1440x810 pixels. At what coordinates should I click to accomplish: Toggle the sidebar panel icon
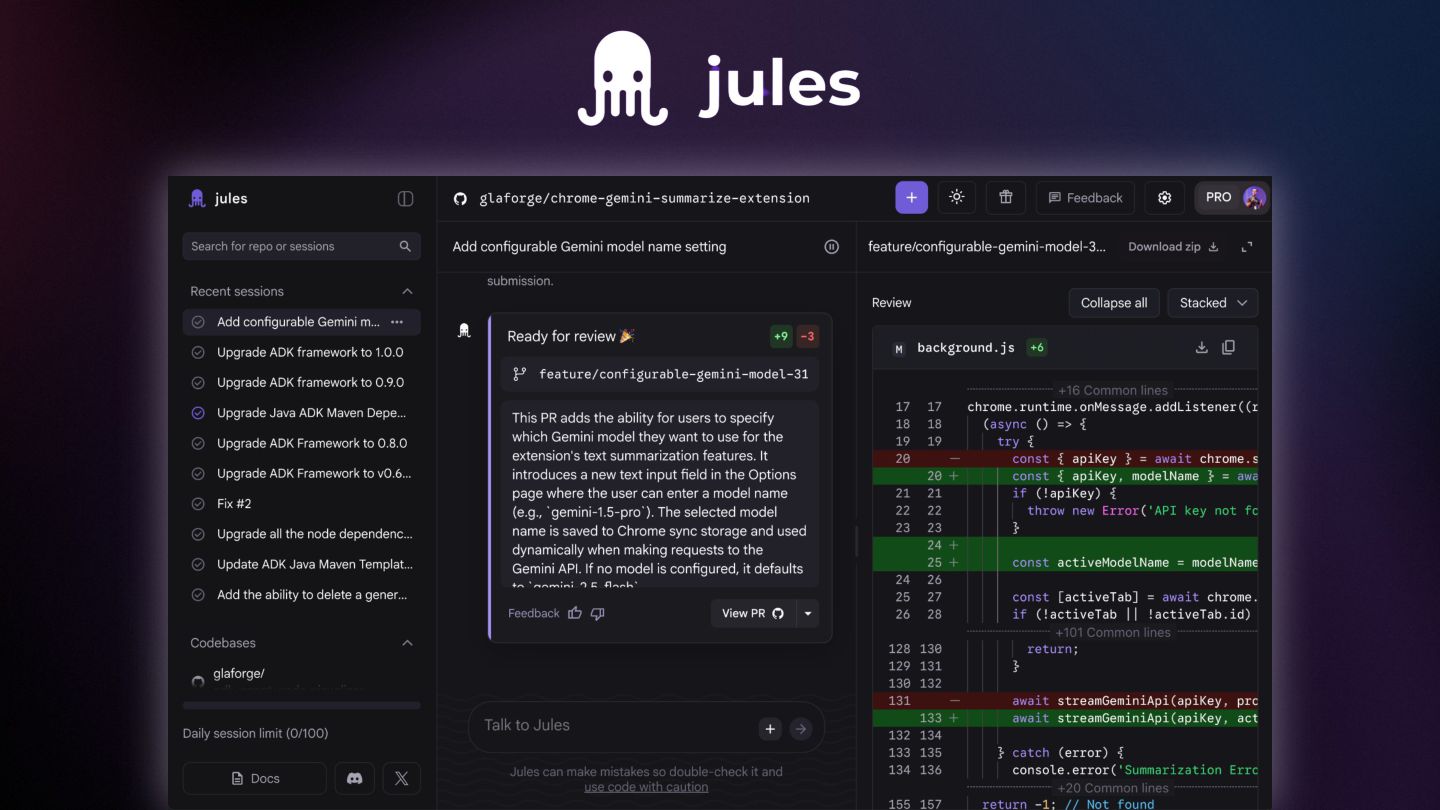405,198
